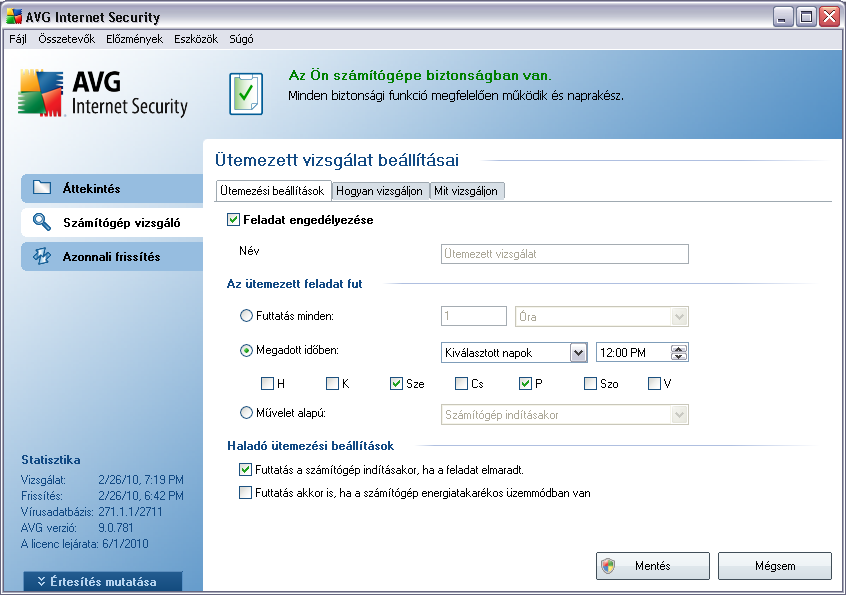Click the Név text field
Image resolution: width=846 pixels, height=595 pixels.
click(x=565, y=254)
